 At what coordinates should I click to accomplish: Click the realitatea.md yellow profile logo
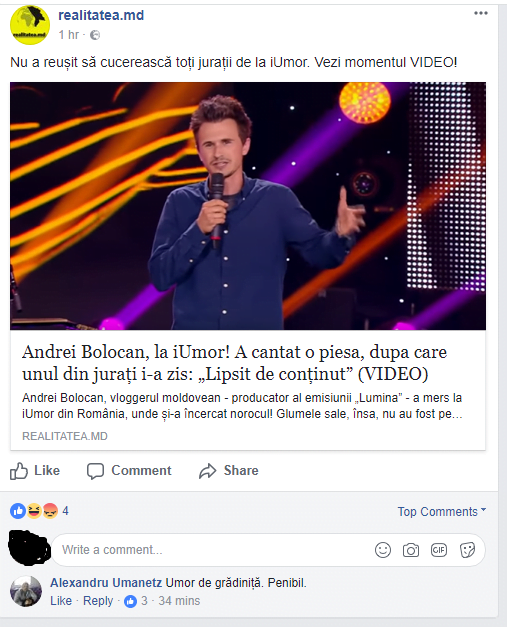click(30, 25)
